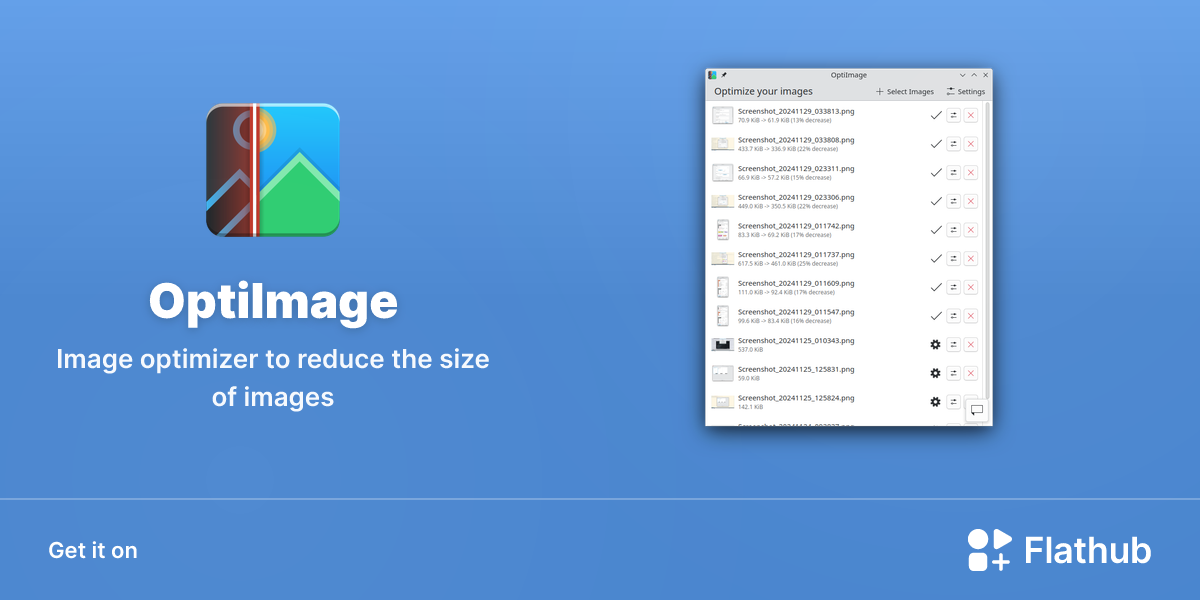The width and height of the screenshot is (1200, 600).
Task: Open options for Screenshot_20241129_011742.png
Action: (953, 230)
